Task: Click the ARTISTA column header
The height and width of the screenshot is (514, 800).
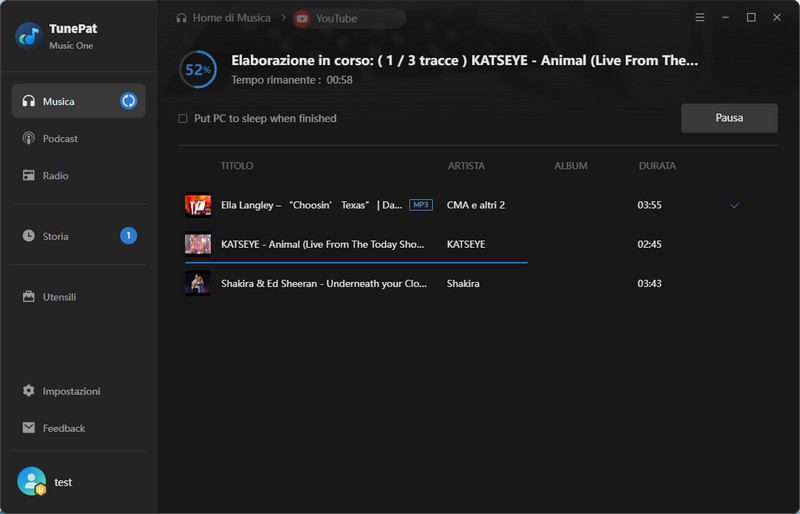Action: point(466,166)
